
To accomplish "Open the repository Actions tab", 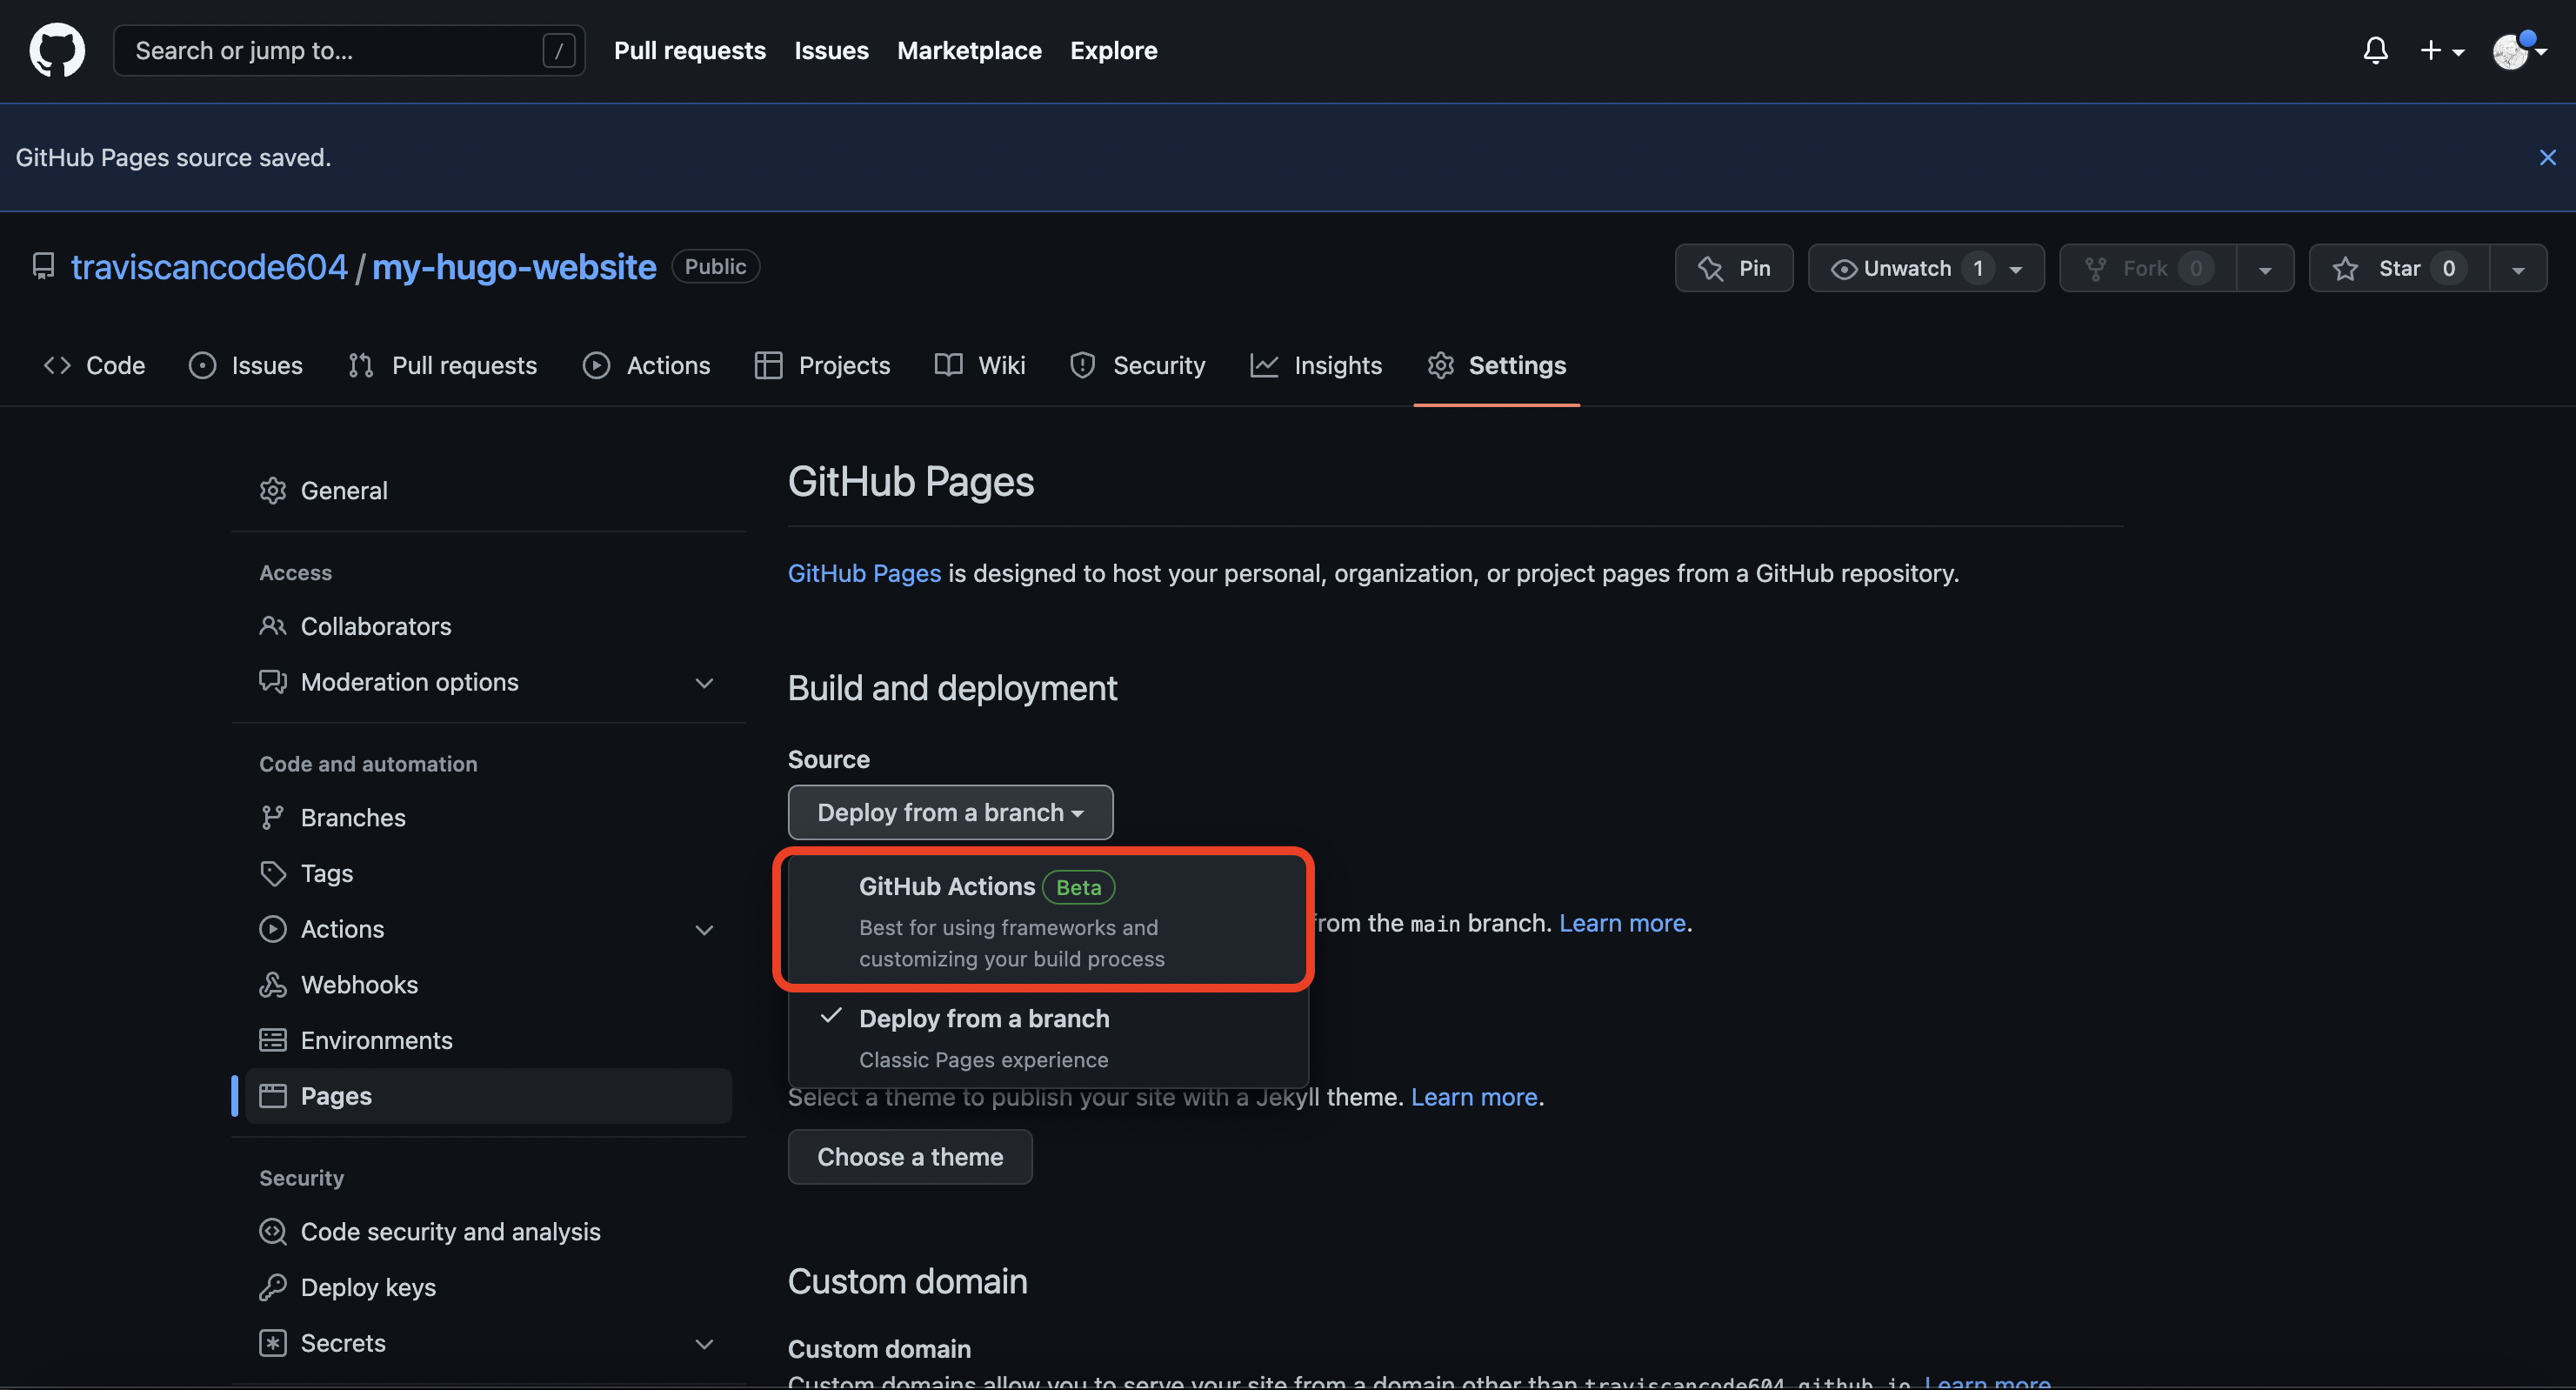I will pos(646,365).
